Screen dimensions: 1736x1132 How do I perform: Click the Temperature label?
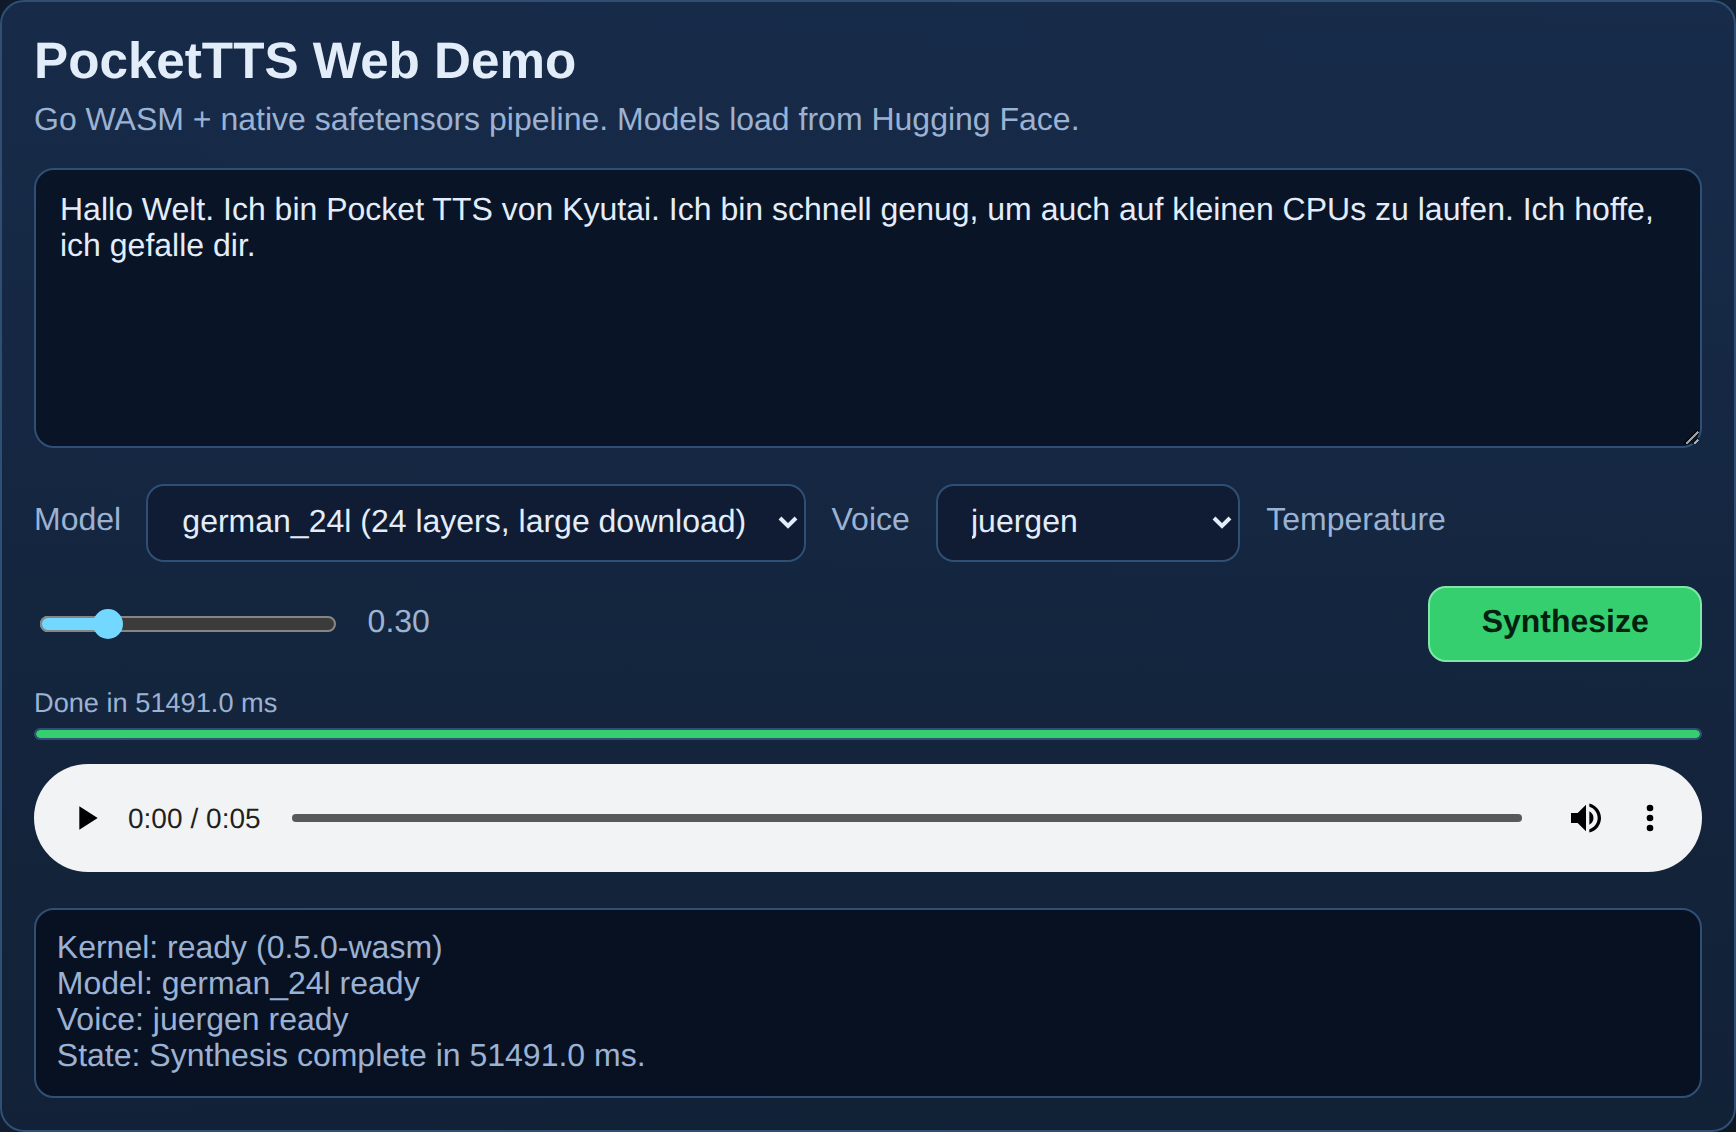click(x=1355, y=520)
